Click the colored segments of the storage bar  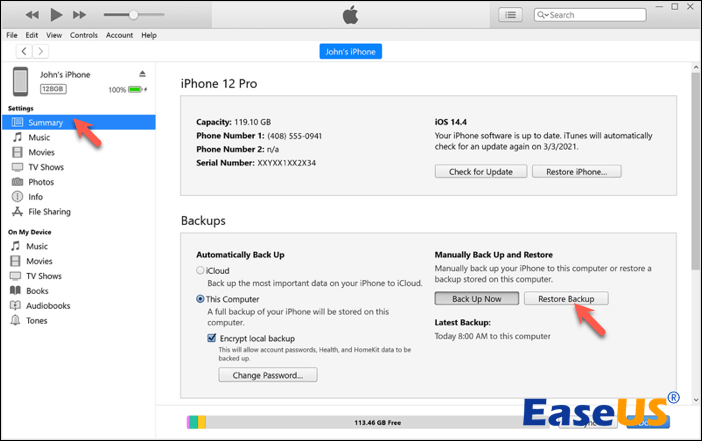pyautogui.click(x=197, y=422)
